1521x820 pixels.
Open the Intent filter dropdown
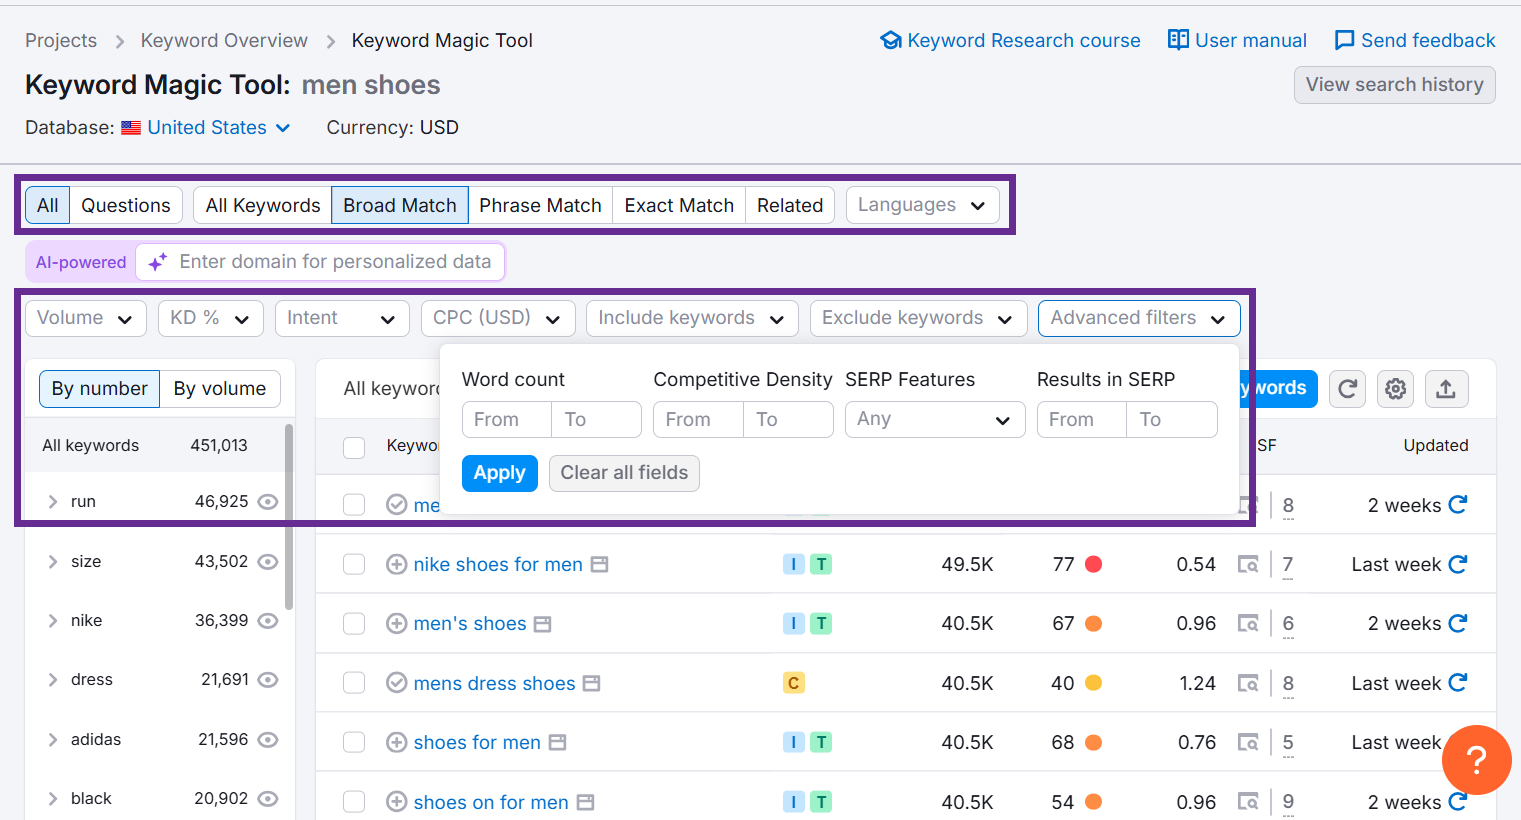pos(342,318)
